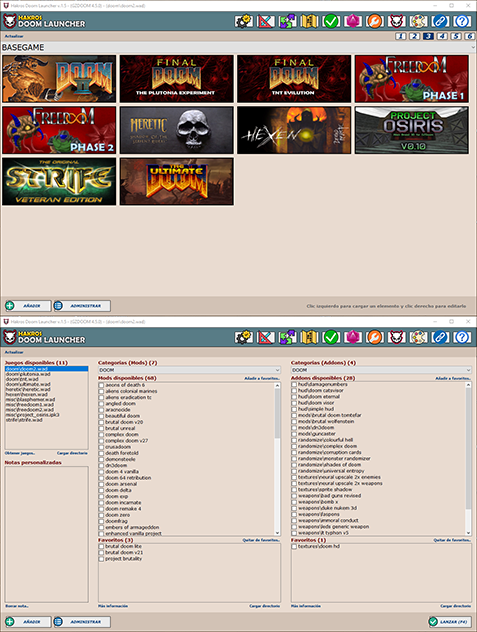Enable the 'hud\damagenumbers' addon checkbox
The image size is (477, 632).
[294, 385]
